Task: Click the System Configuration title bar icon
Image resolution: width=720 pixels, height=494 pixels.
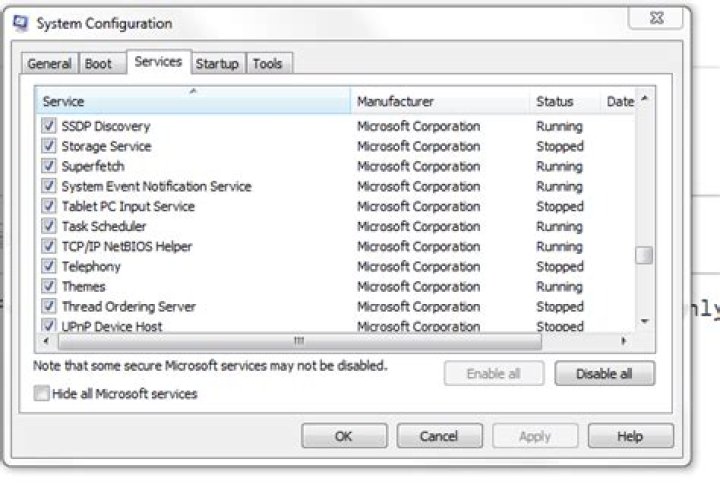Action: coord(20,22)
